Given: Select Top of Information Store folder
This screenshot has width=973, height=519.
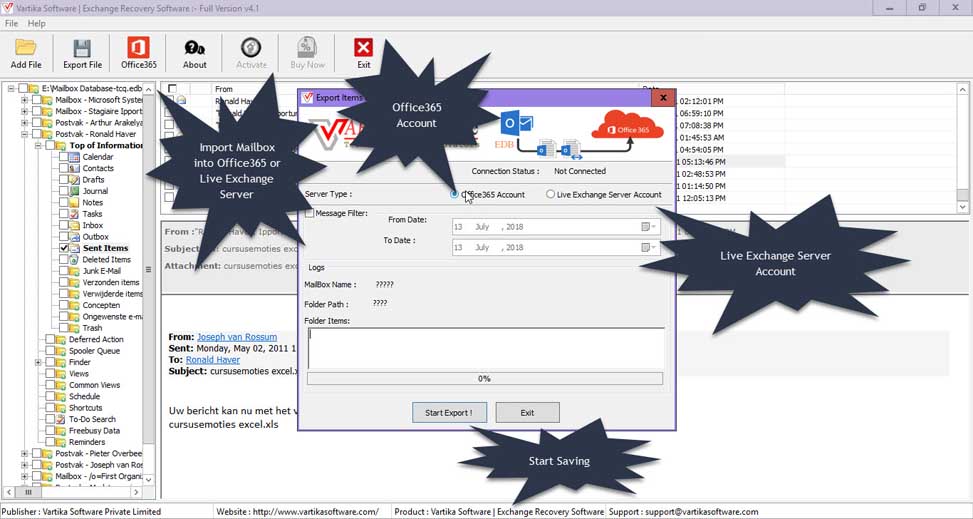Looking at the screenshot, I should [106, 145].
